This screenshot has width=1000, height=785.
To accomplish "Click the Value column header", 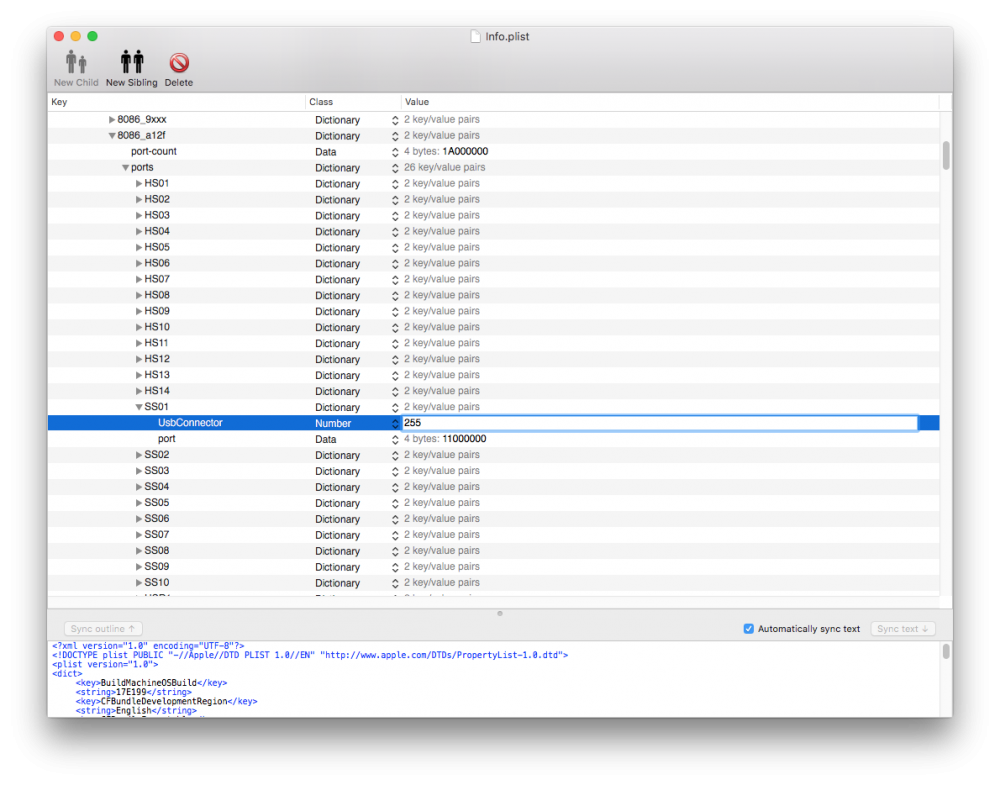I will 670,102.
